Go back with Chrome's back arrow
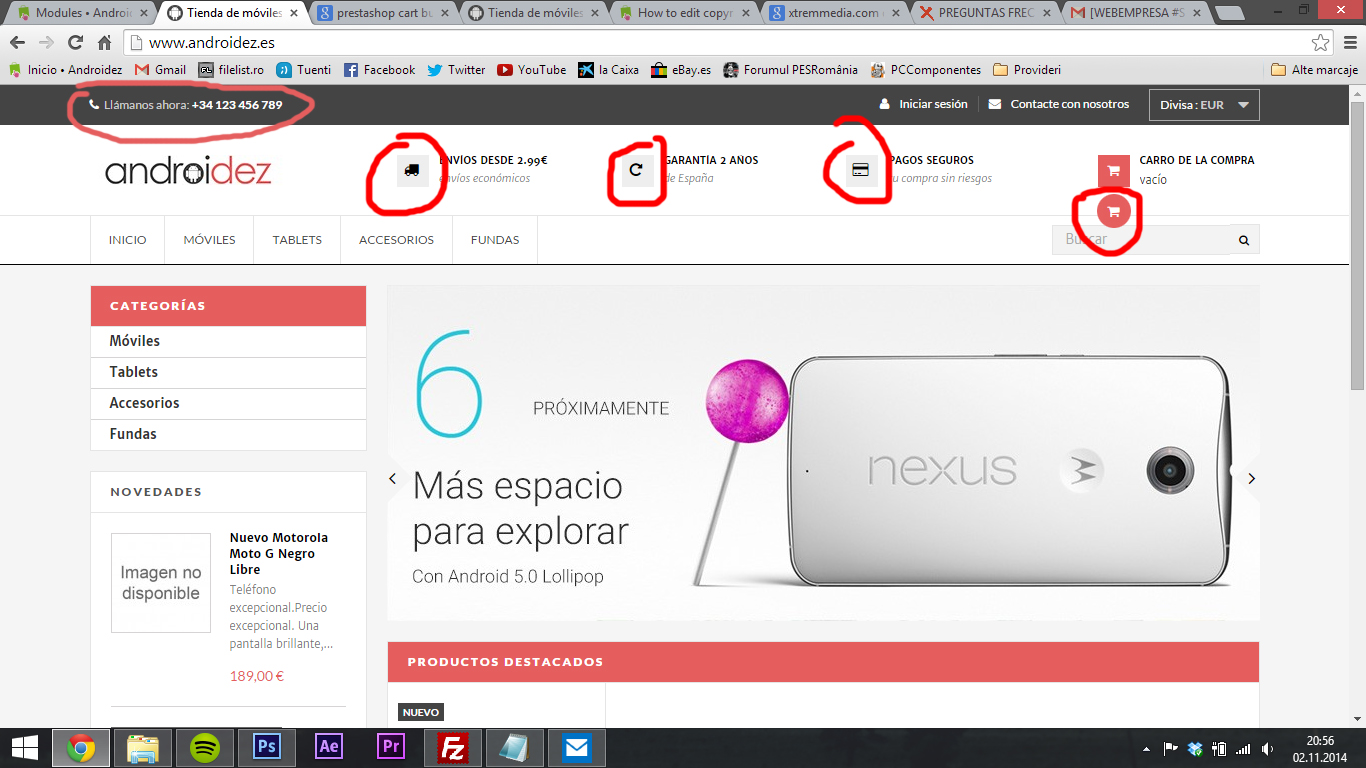Viewport: 1366px width, 768px height. pyautogui.click(x=18, y=43)
